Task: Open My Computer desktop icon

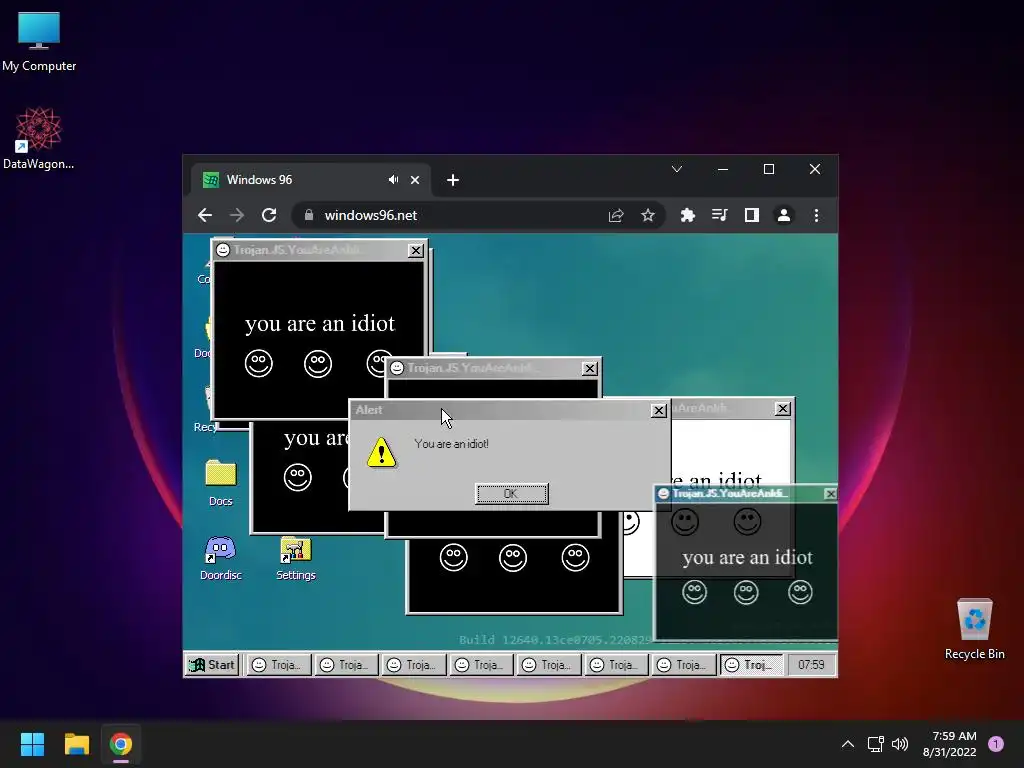Action: tap(39, 42)
